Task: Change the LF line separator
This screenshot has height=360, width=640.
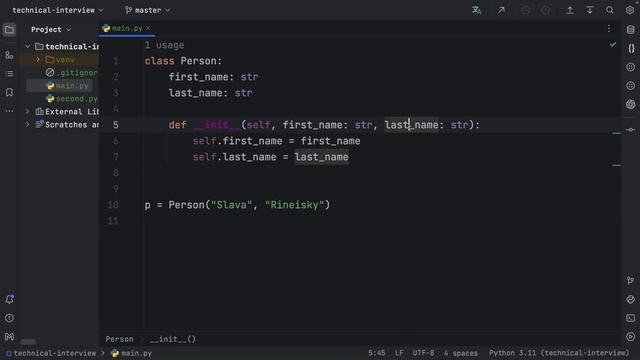Action: (399, 353)
